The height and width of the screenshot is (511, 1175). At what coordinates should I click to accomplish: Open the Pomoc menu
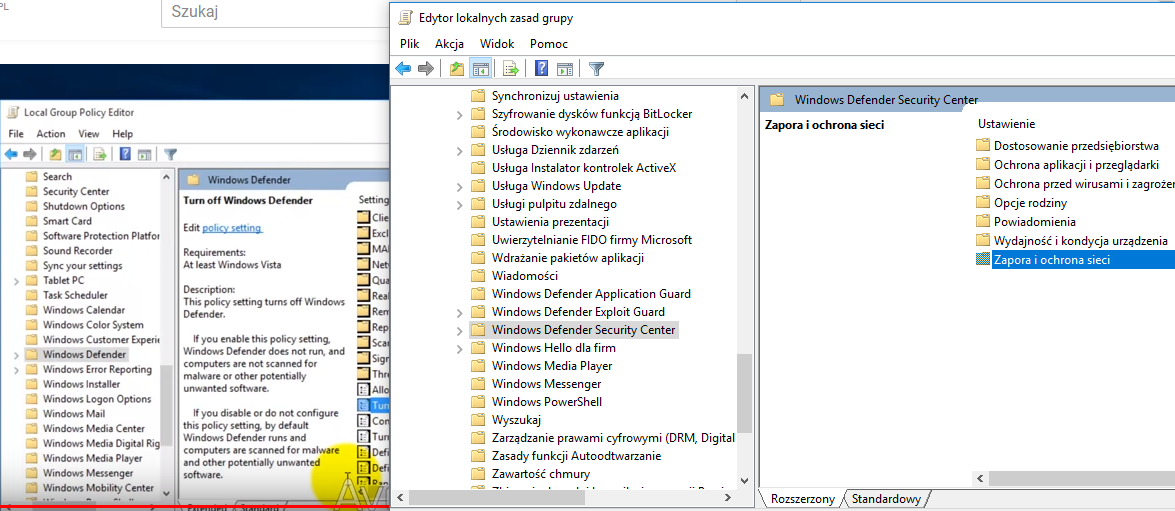pyautogui.click(x=549, y=43)
